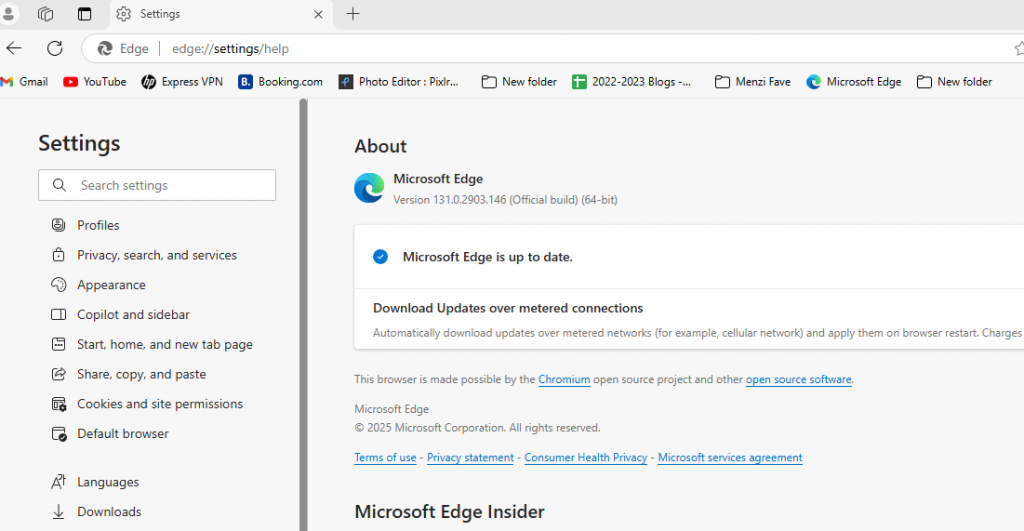This screenshot has width=1024, height=531.
Task: Open Start, home, and new tab page
Action: click(x=165, y=344)
